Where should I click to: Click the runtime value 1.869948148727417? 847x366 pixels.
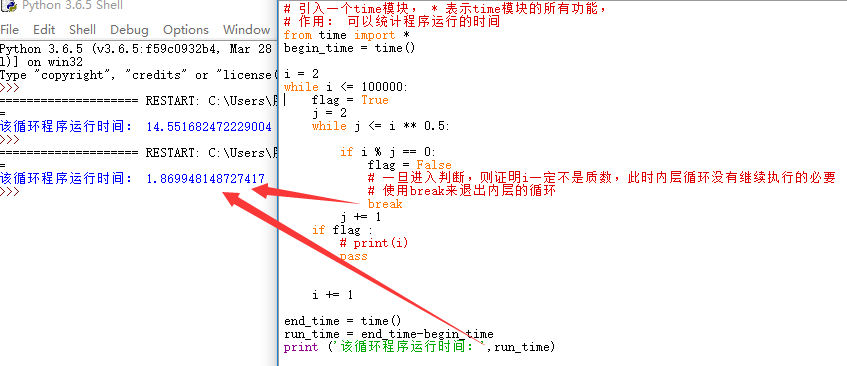(205, 178)
